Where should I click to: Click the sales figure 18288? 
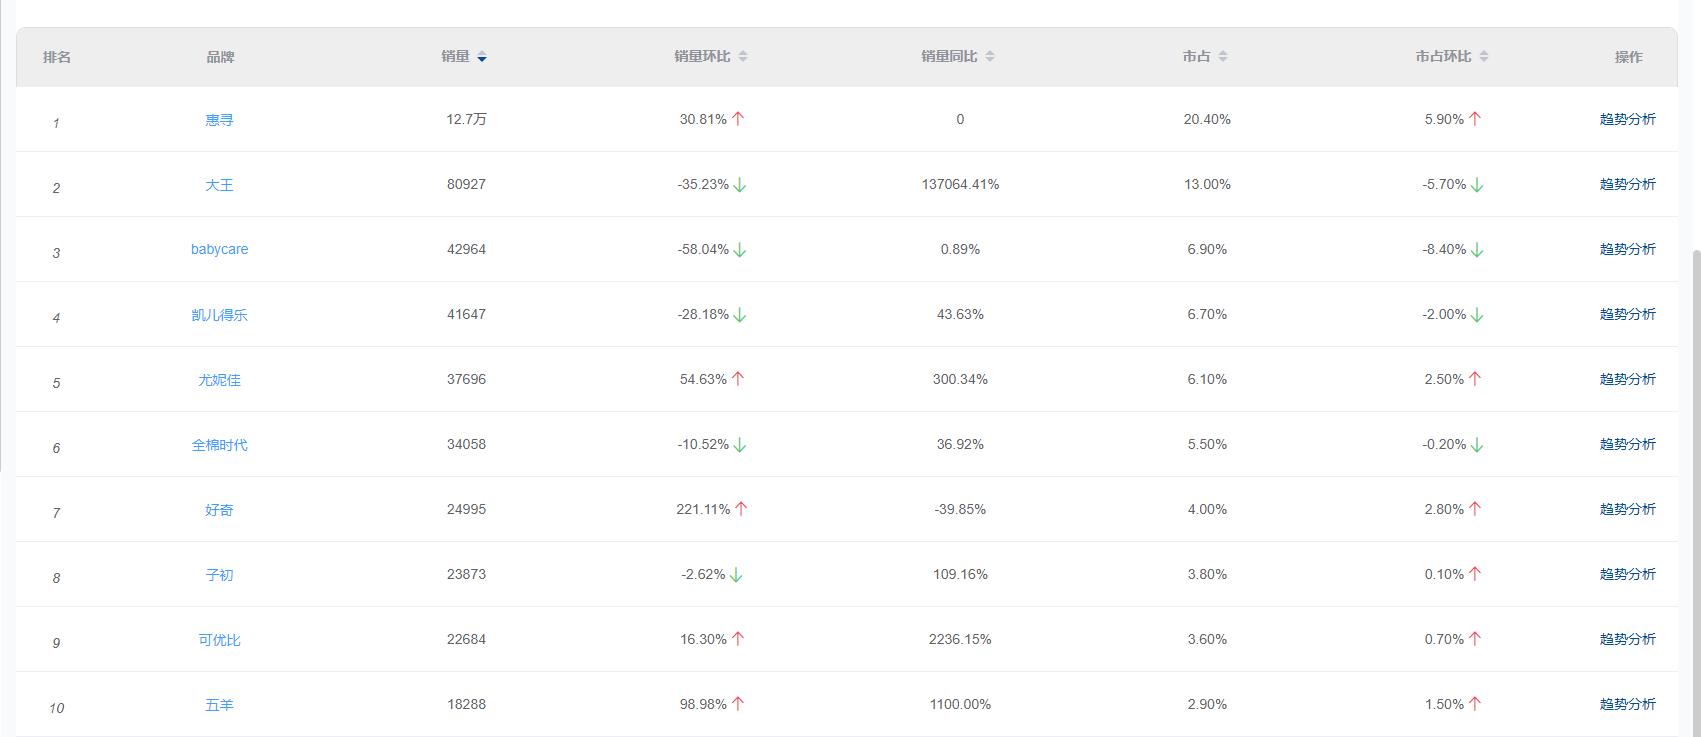coord(466,704)
